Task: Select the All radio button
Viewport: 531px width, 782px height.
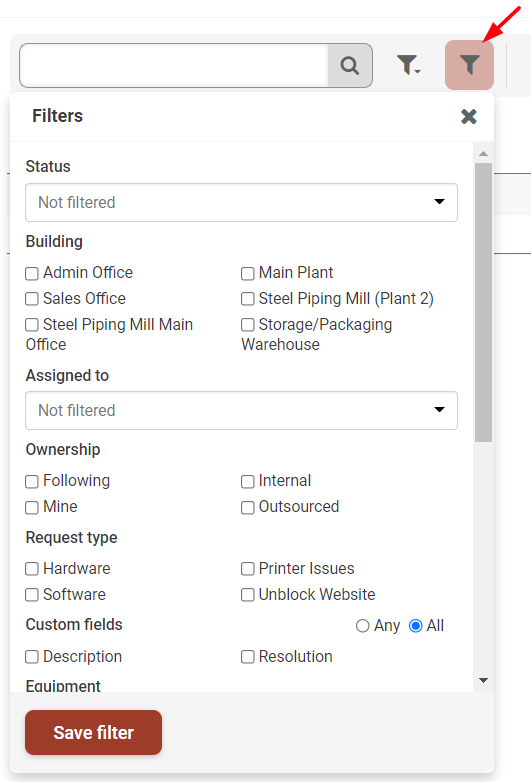Action: click(415, 626)
